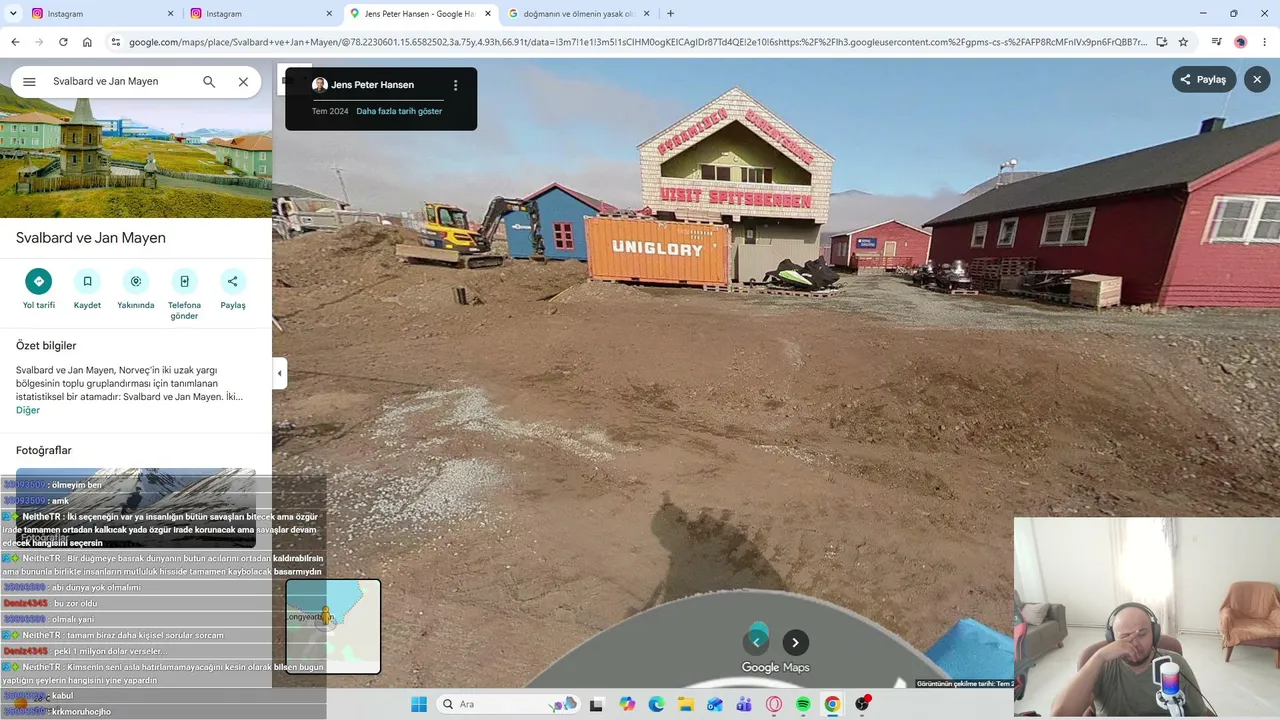Get directions with Yol tarifi button
1280x720 pixels.
click(39, 289)
